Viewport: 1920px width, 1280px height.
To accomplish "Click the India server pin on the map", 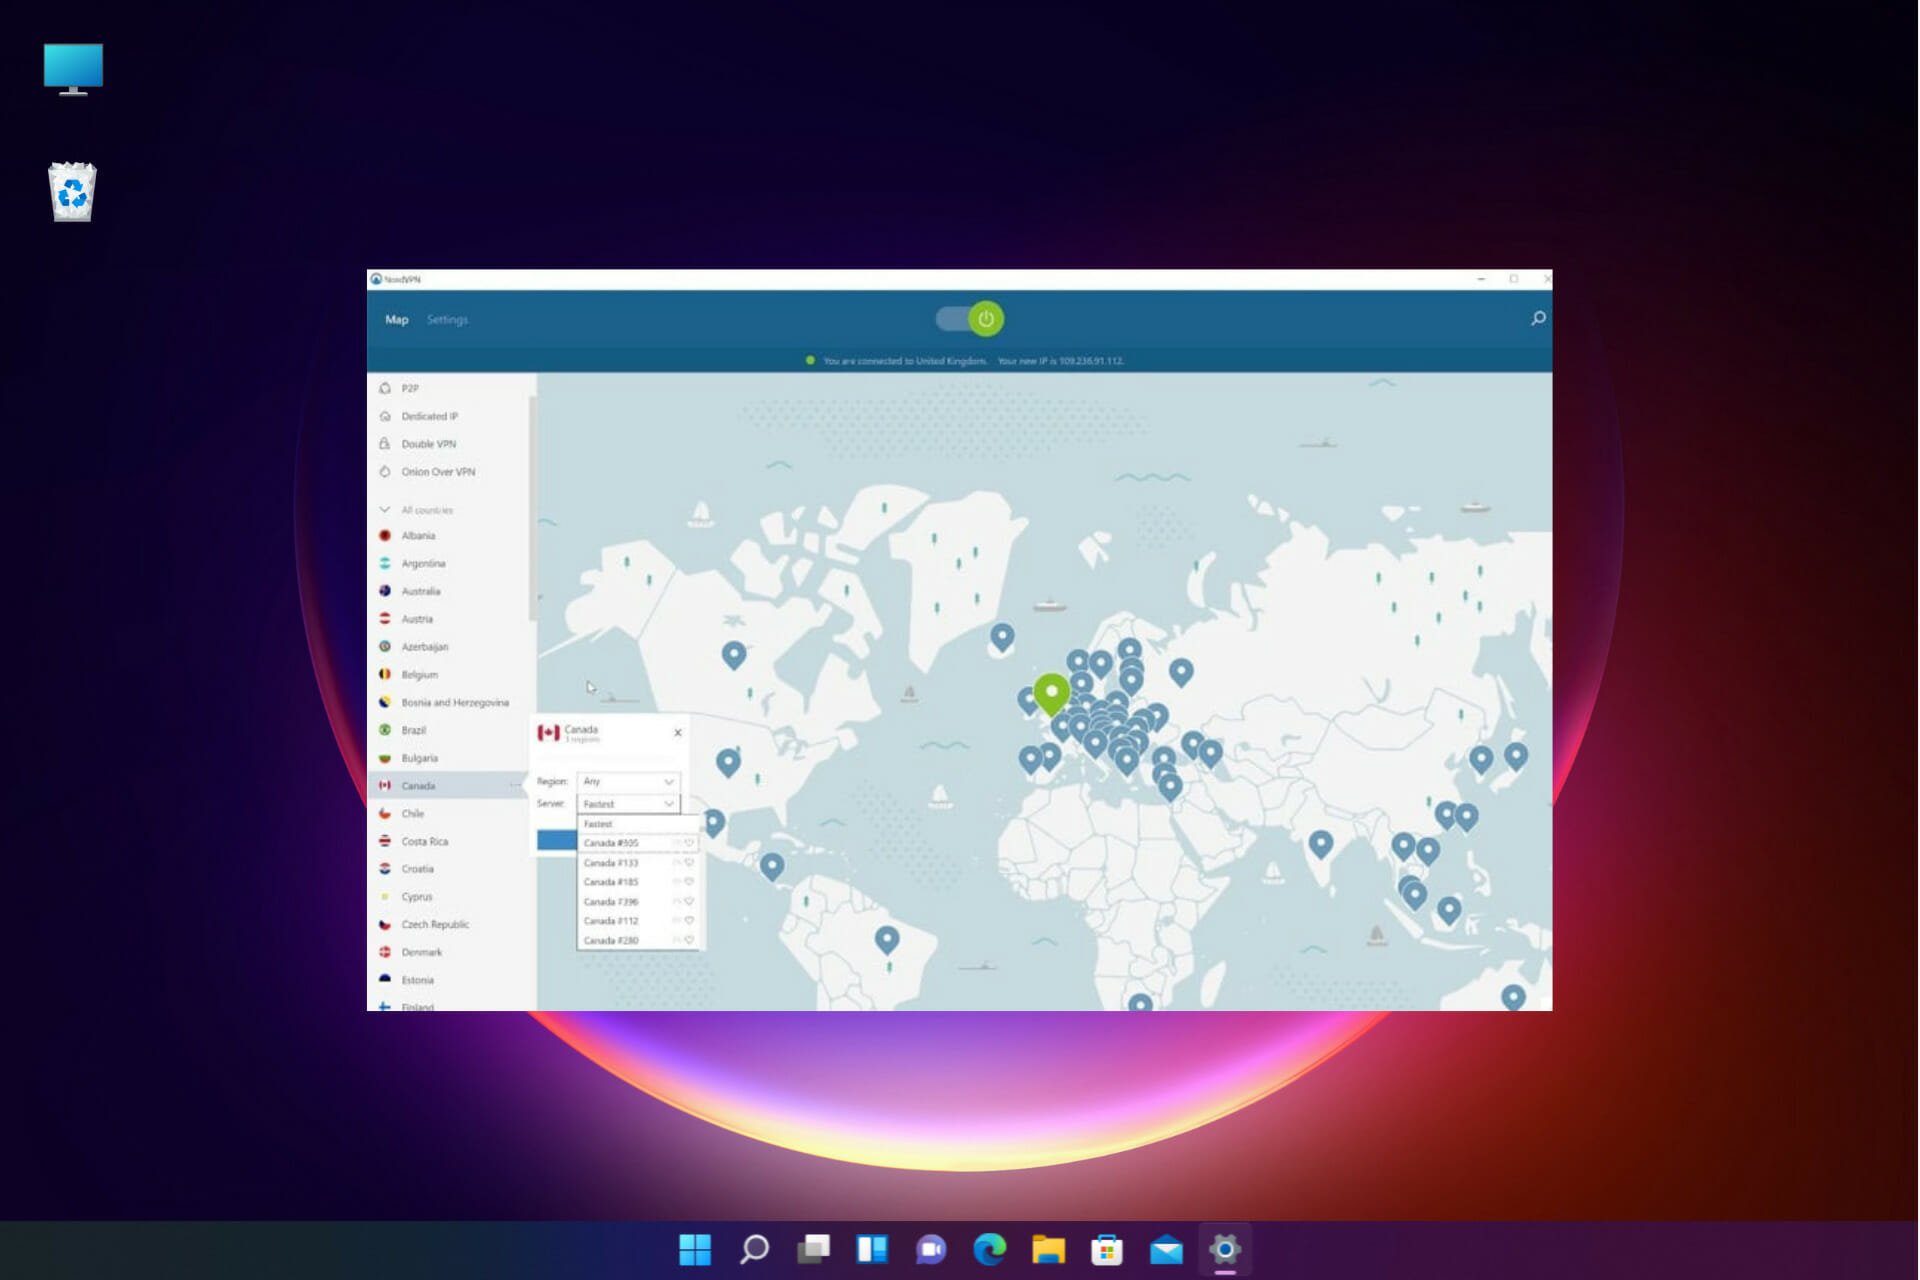I will 1321,844.
